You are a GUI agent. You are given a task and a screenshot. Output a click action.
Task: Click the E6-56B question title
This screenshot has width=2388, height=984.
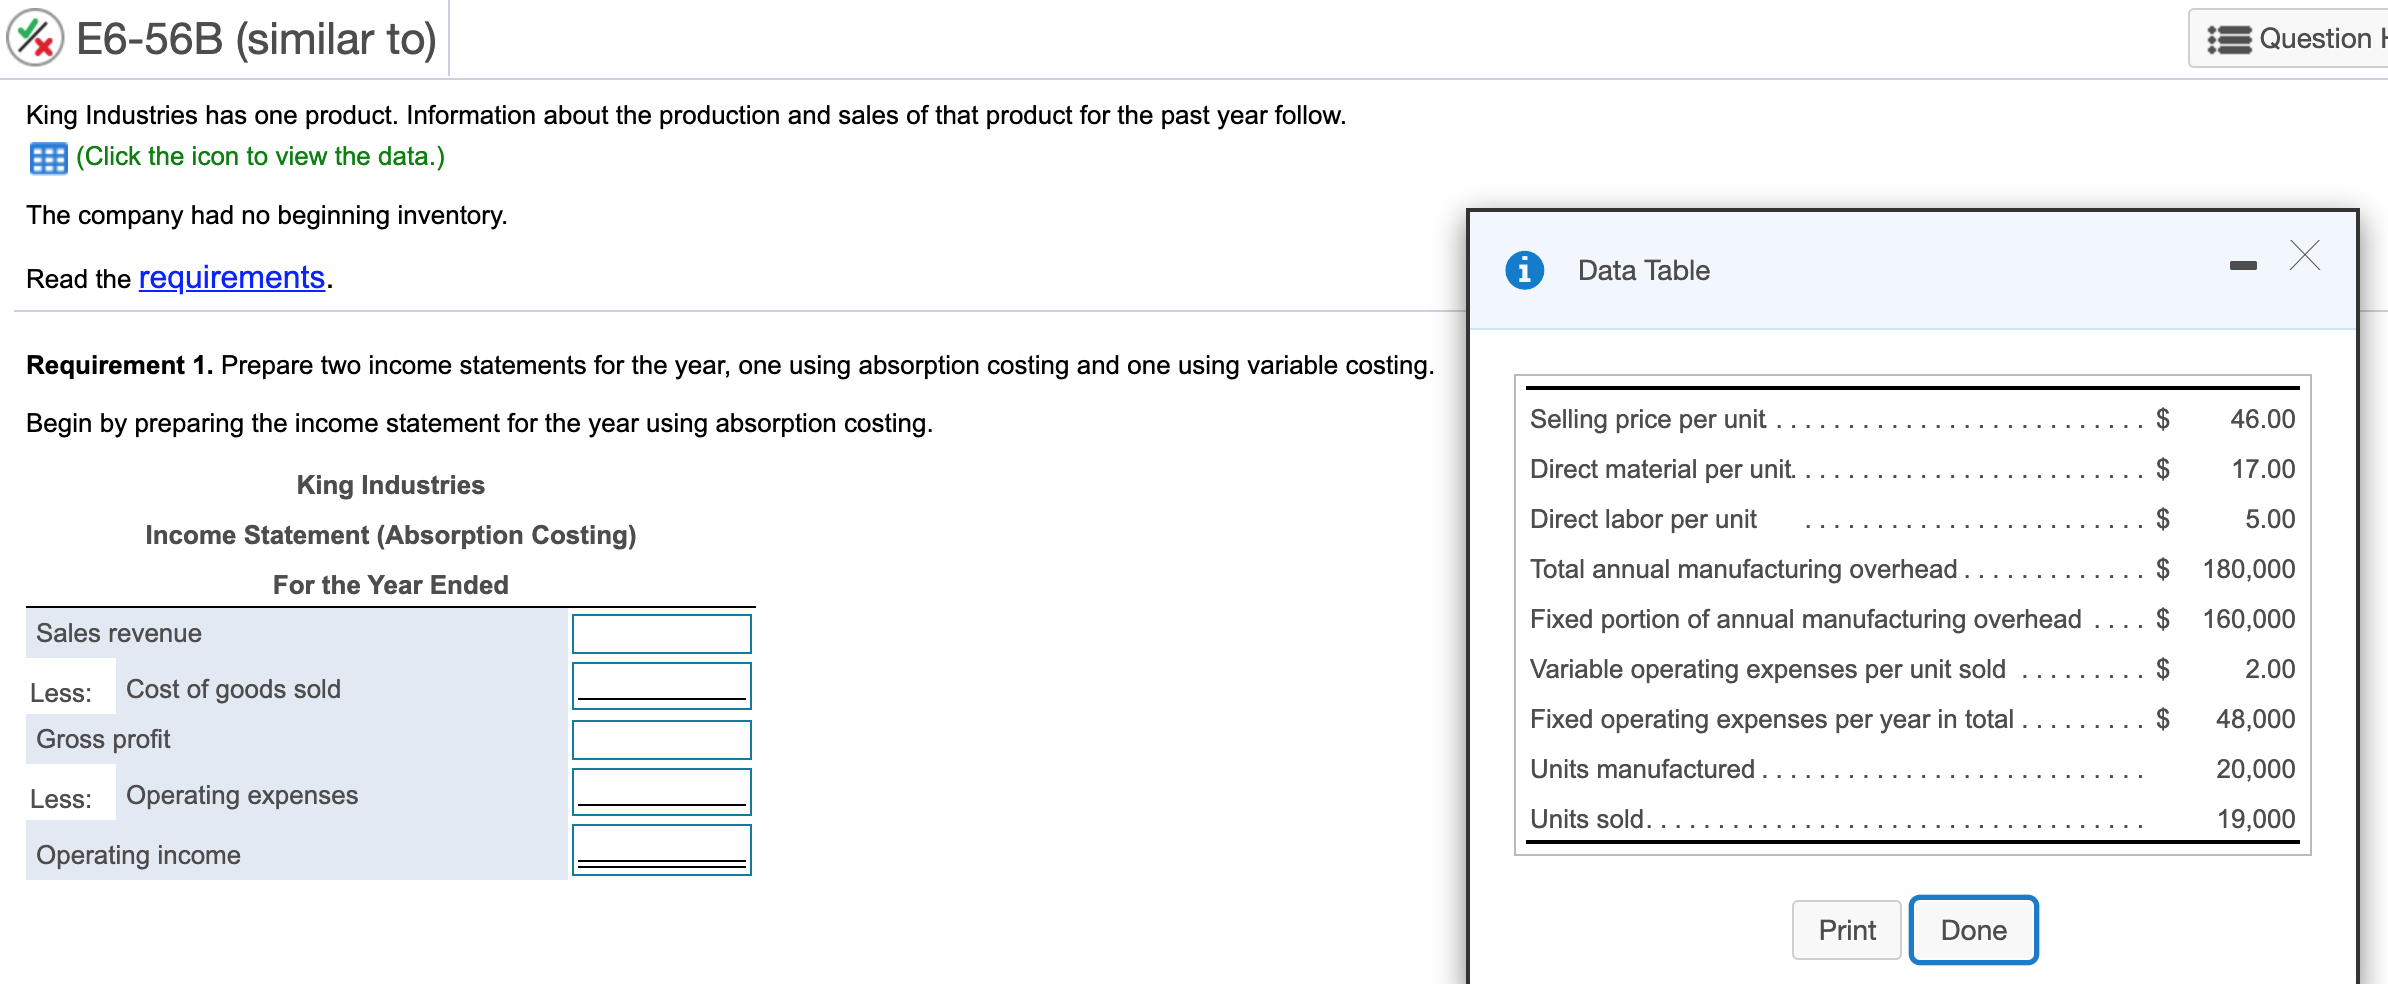(x=249, y=38)
